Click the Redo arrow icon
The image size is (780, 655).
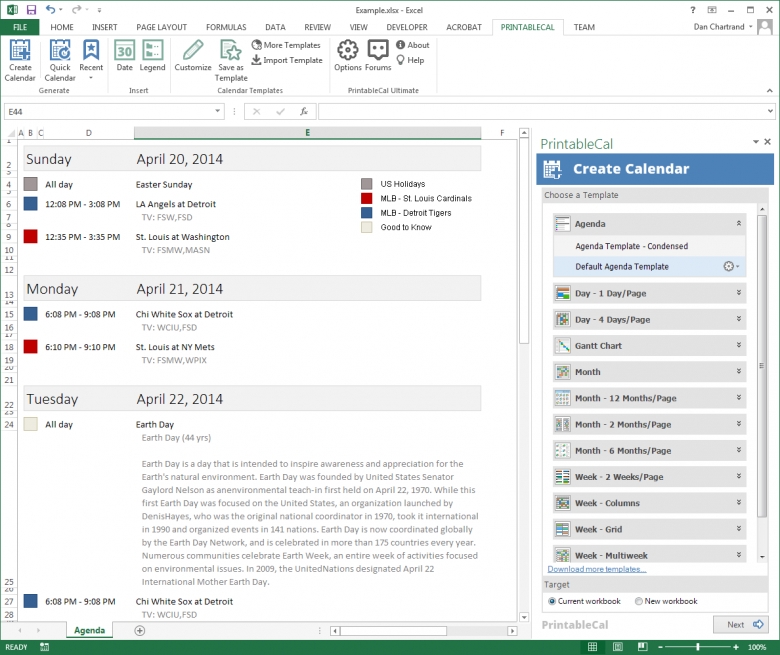tap(76, 9)
